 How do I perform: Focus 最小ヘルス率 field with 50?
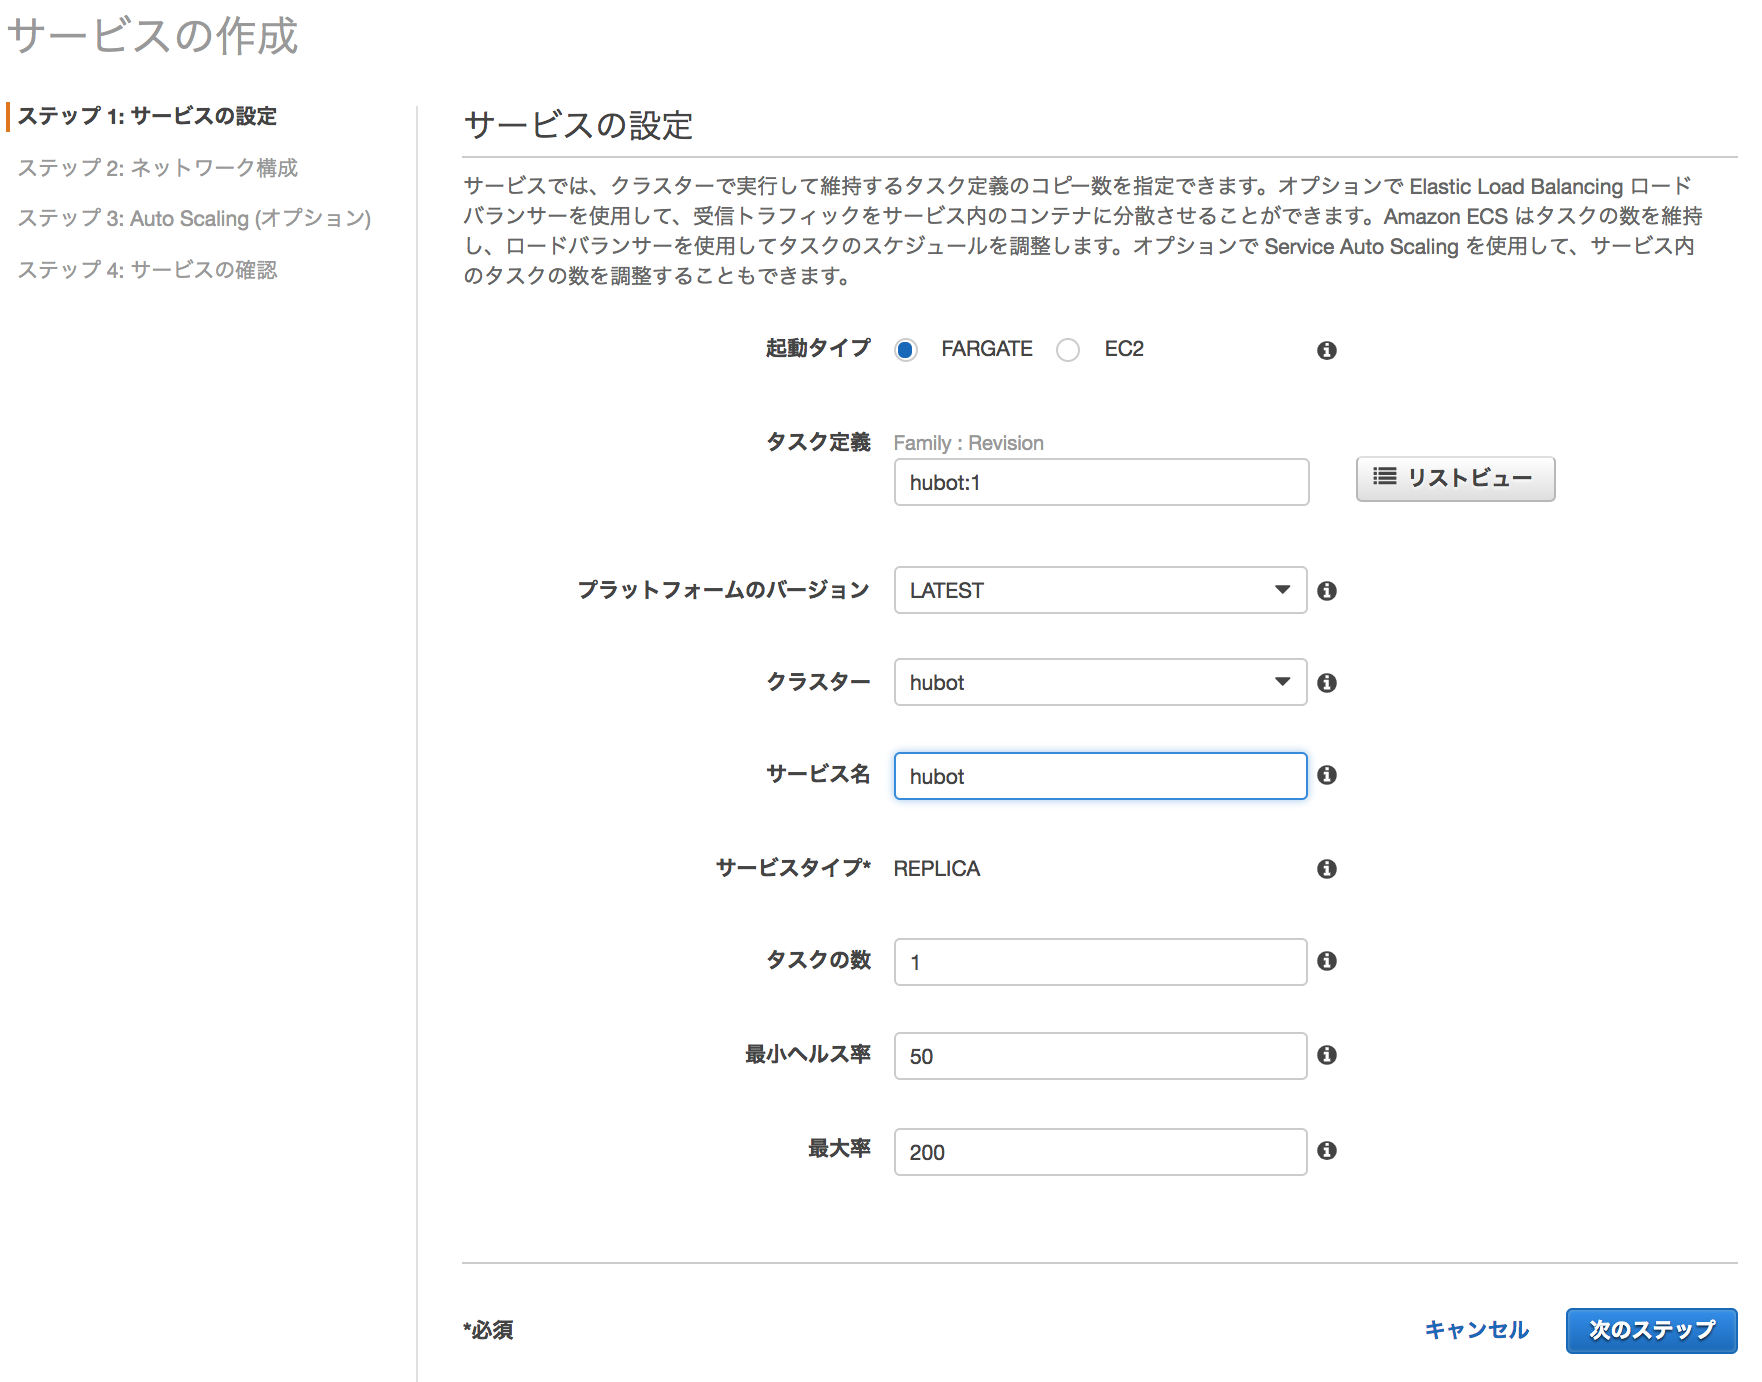(1100, 1056)
